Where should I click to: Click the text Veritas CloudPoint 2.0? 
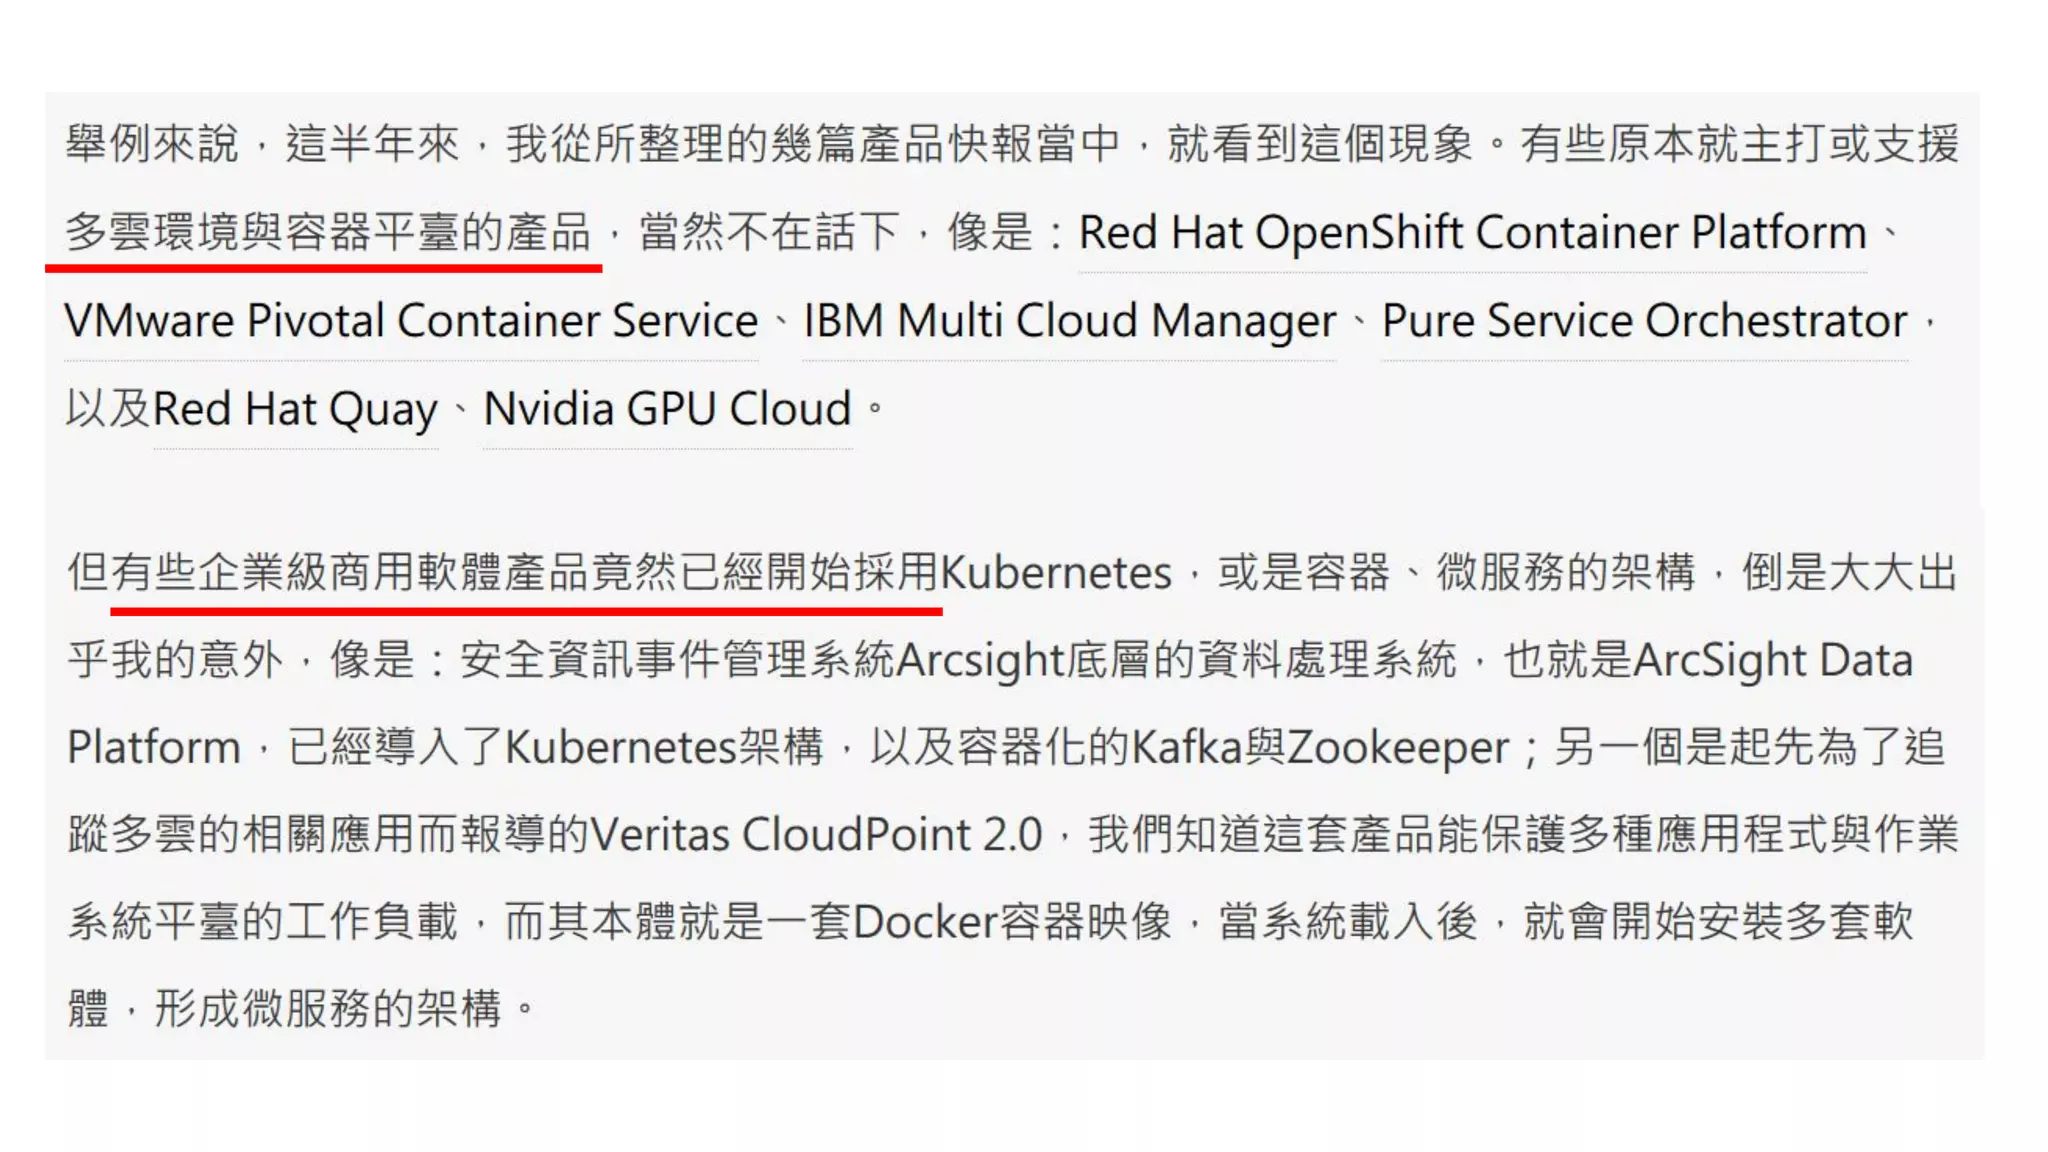click(816, 834)
